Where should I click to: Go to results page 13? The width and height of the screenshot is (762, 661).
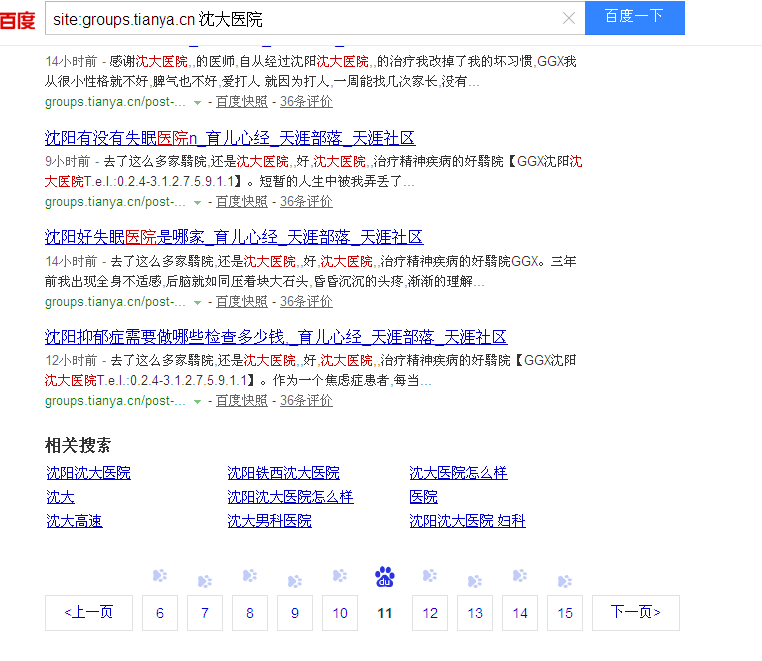[x=475, y=613]
